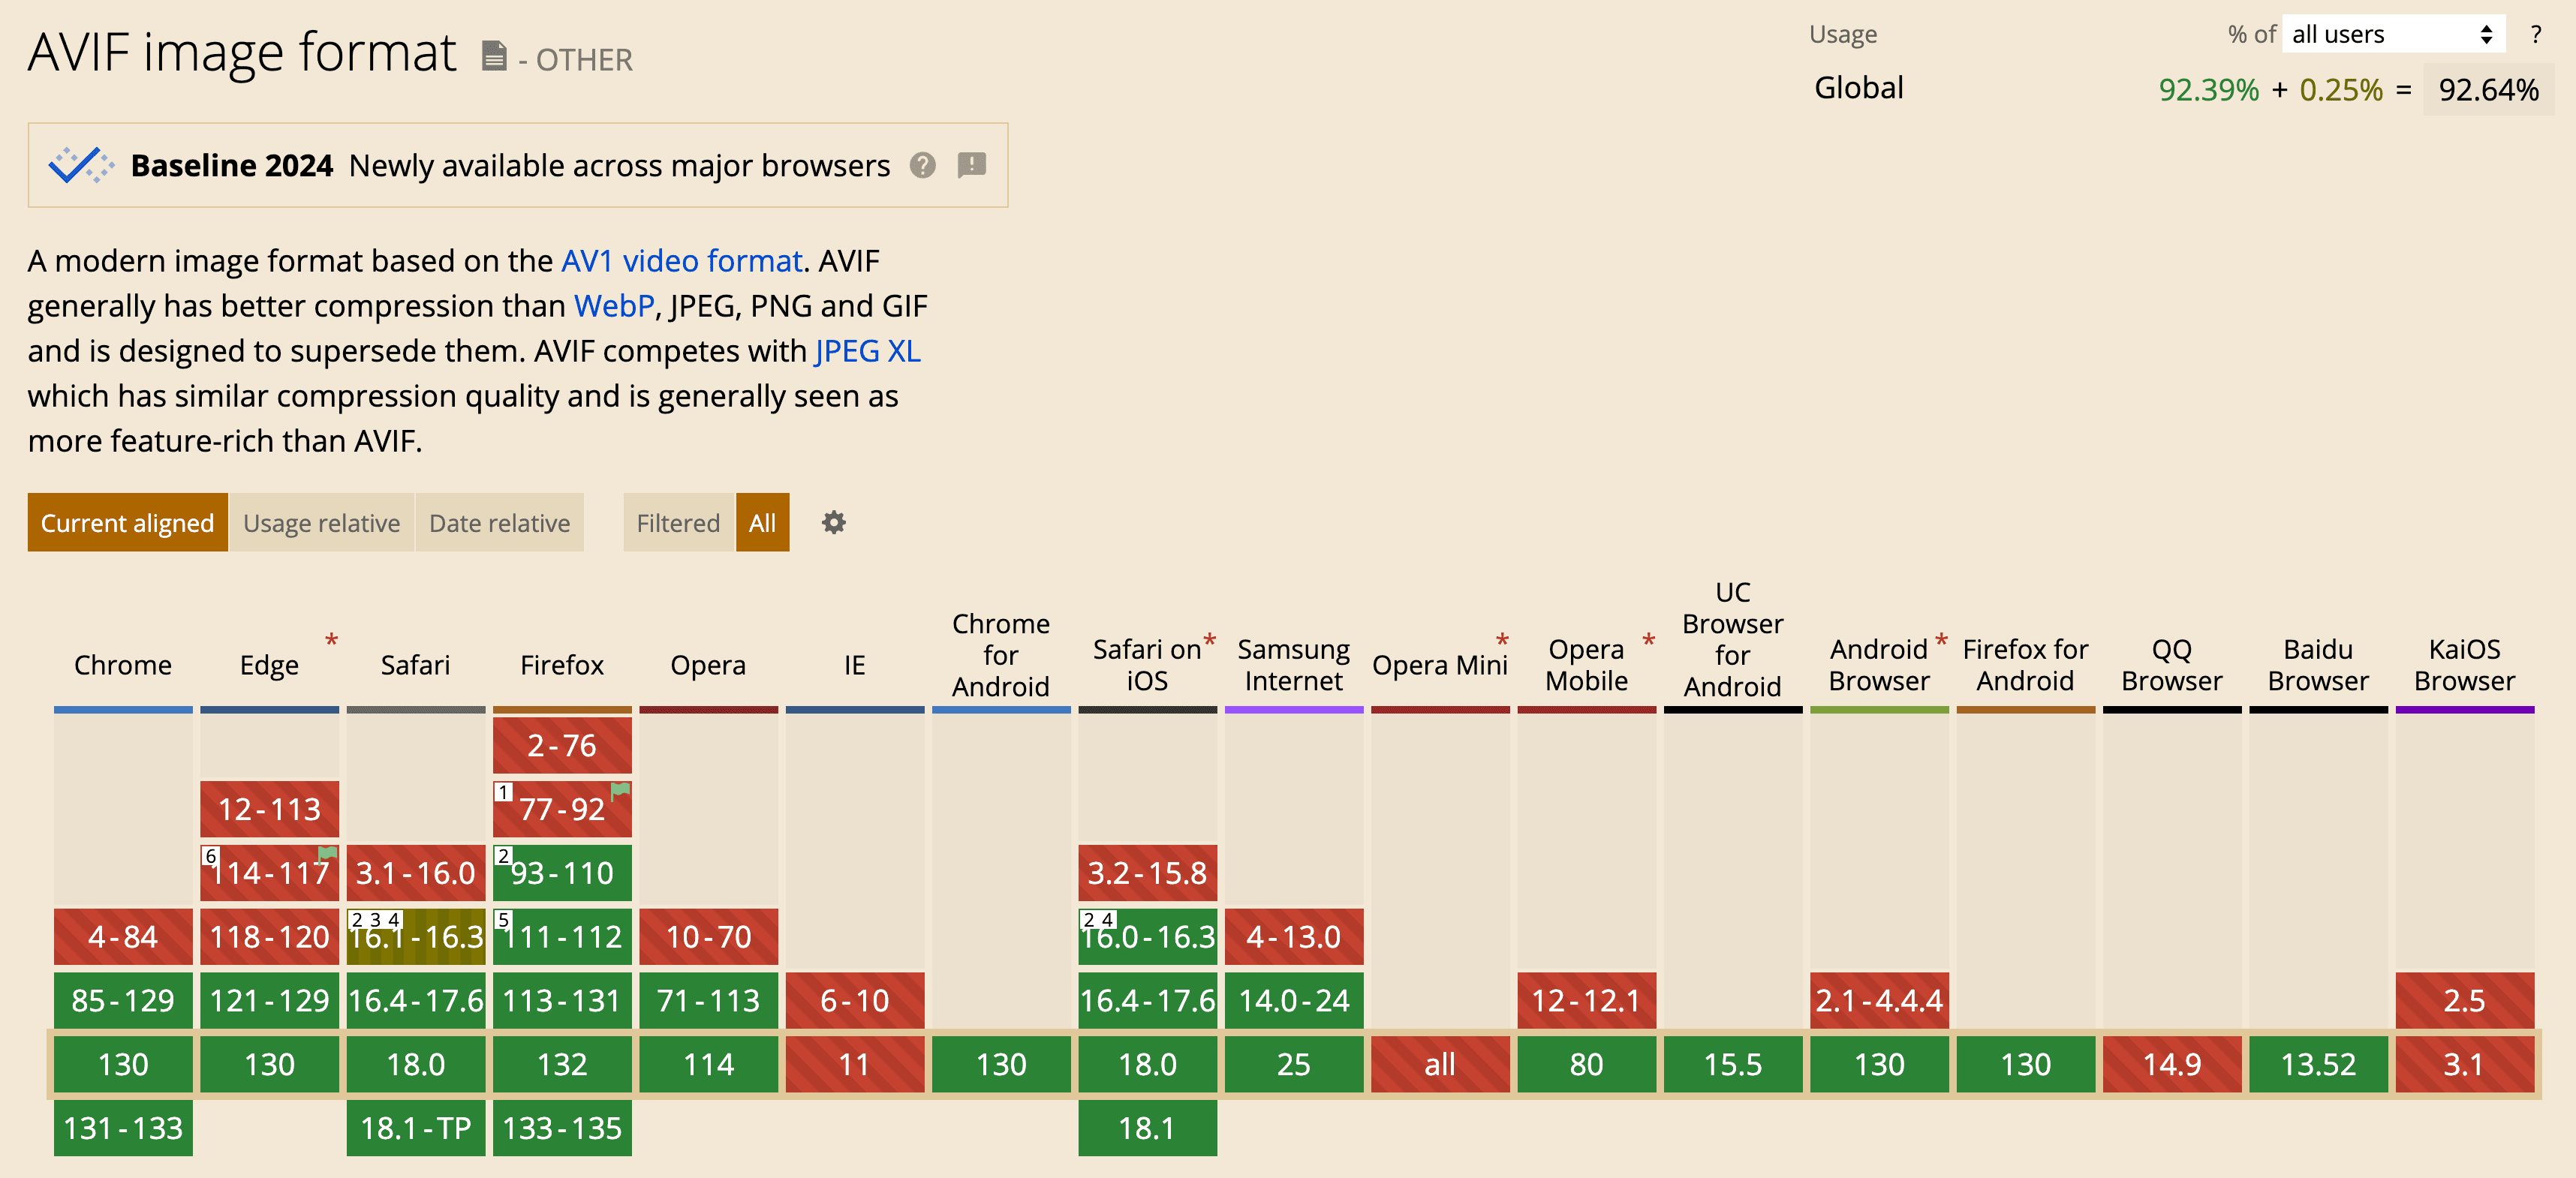This screenshot has width=2576, height=1178.
Task: Click the usage help question mark
Action: click(x=2535, y=35)
